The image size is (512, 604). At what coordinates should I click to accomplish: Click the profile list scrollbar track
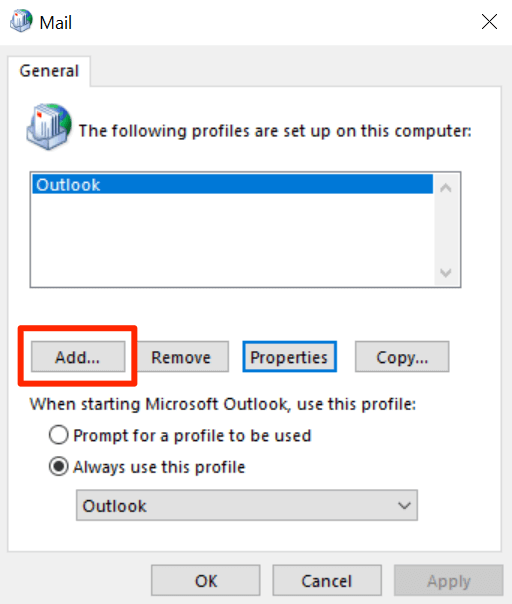pyautogui.click(x=446, y=231)
